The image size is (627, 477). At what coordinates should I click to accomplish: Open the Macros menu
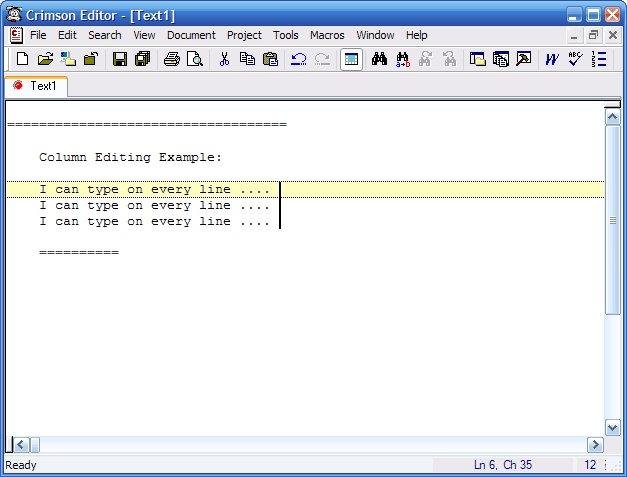point(327,35)
